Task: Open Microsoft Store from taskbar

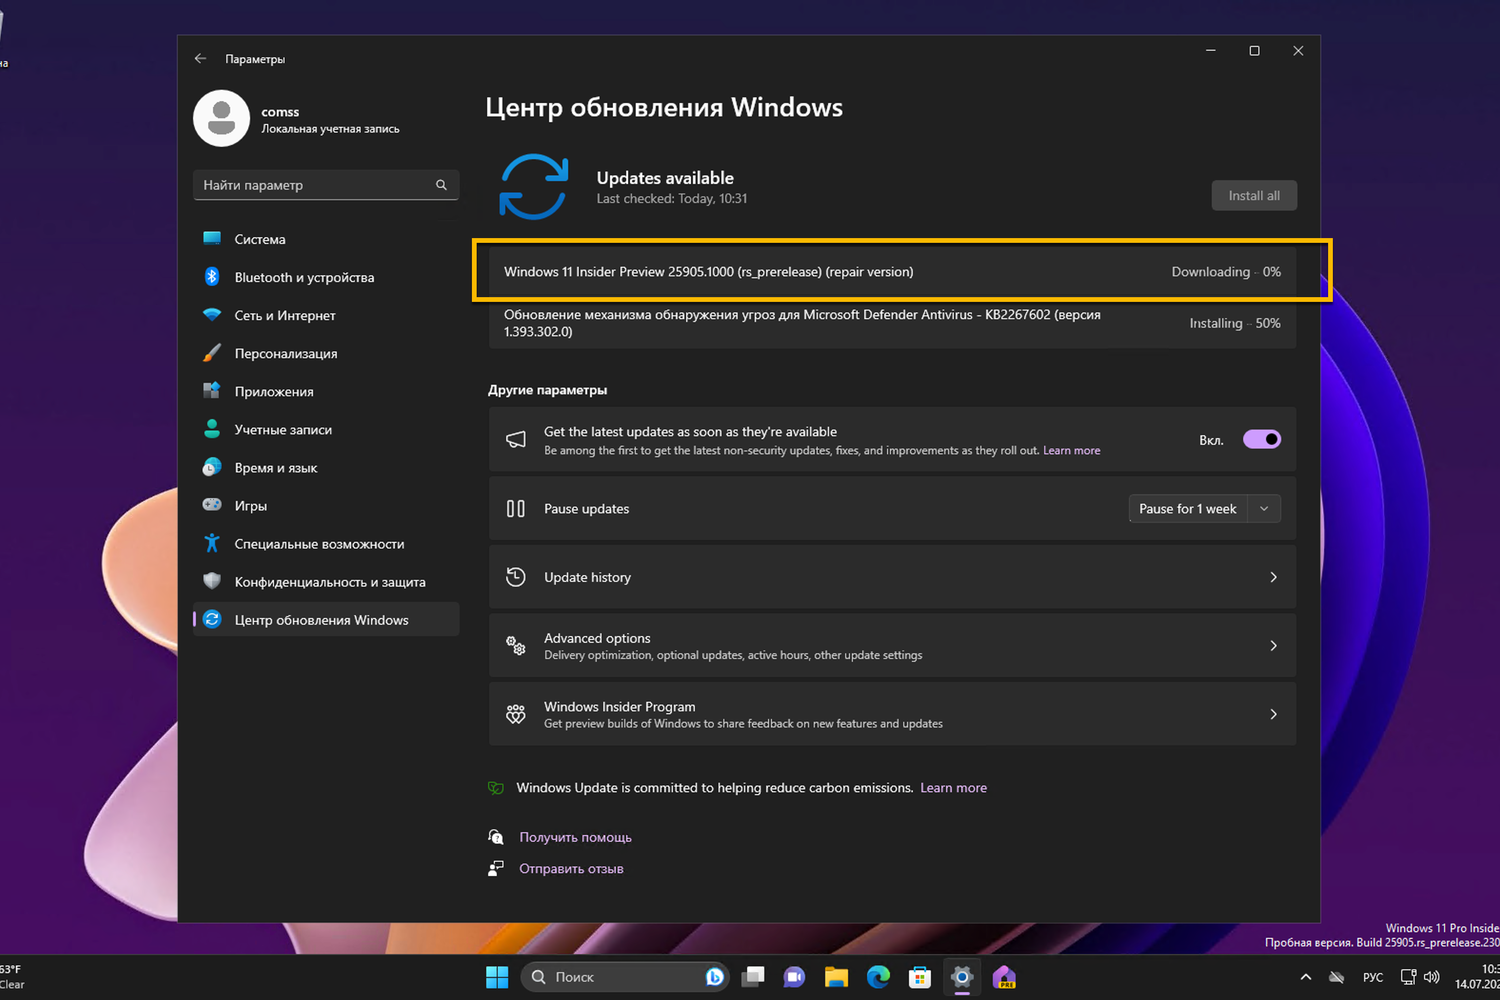Action: tap(920, 977)
